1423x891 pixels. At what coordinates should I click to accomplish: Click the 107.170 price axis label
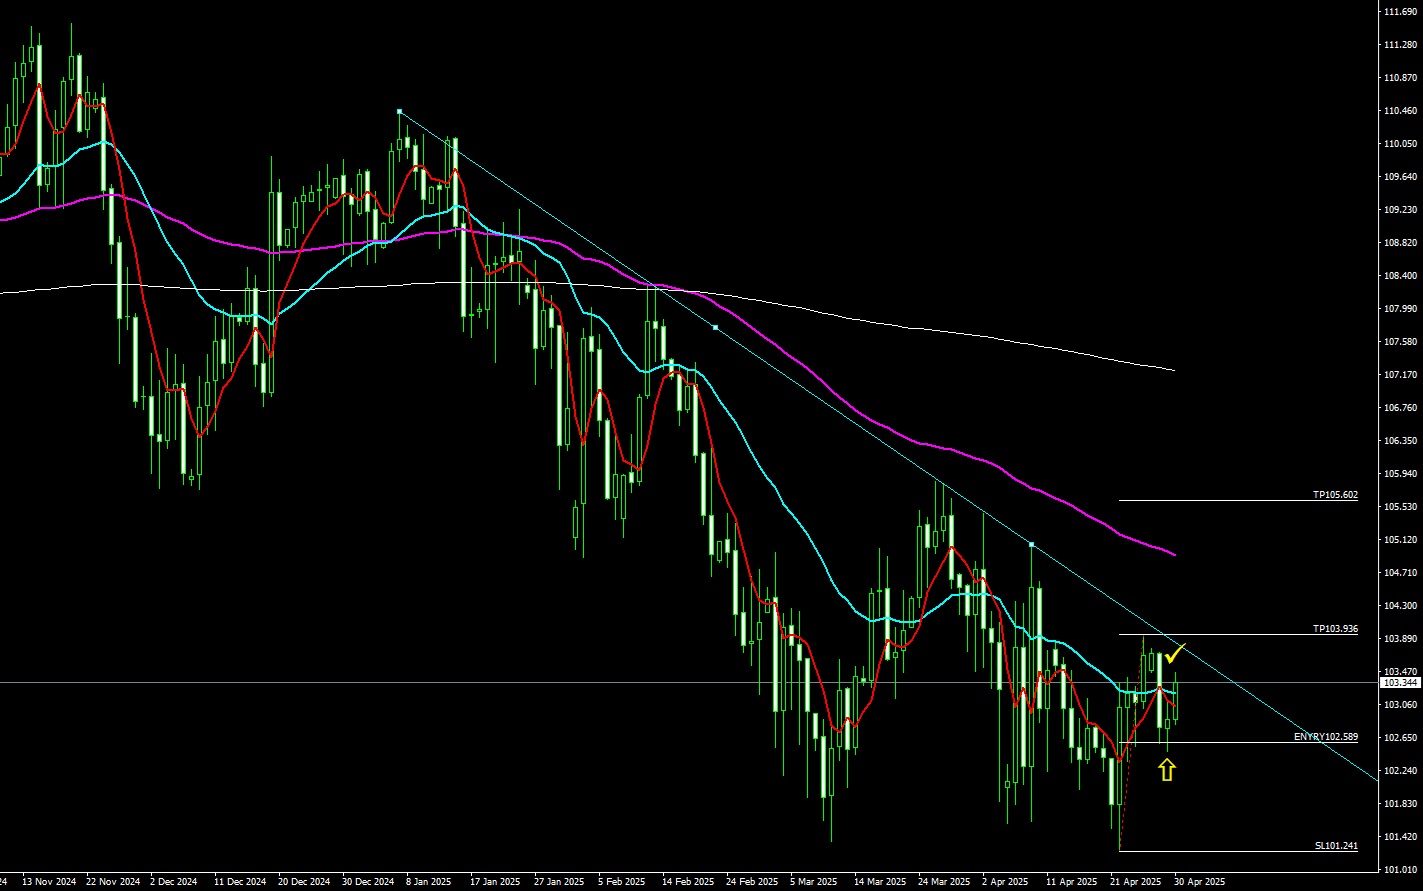click(1401, 375)
